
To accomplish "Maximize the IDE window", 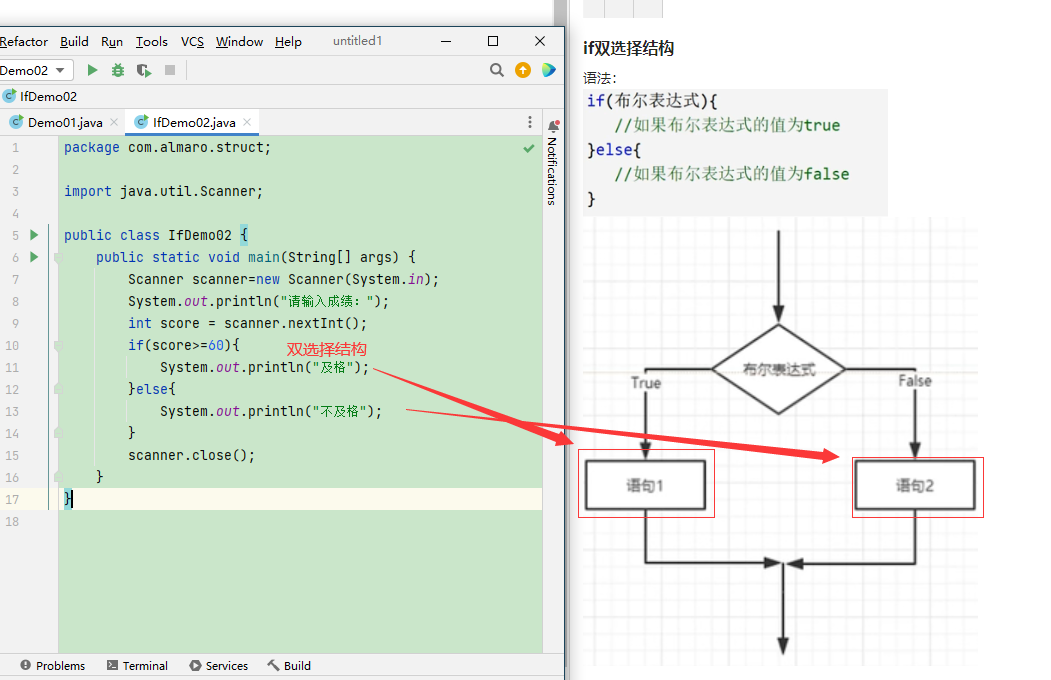I will pyautogui.click(x=493, y=42).
